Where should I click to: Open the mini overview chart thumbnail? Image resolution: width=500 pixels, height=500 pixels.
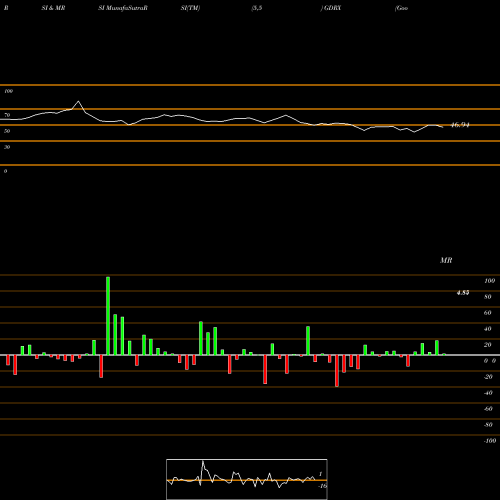(x=247, y=479)
